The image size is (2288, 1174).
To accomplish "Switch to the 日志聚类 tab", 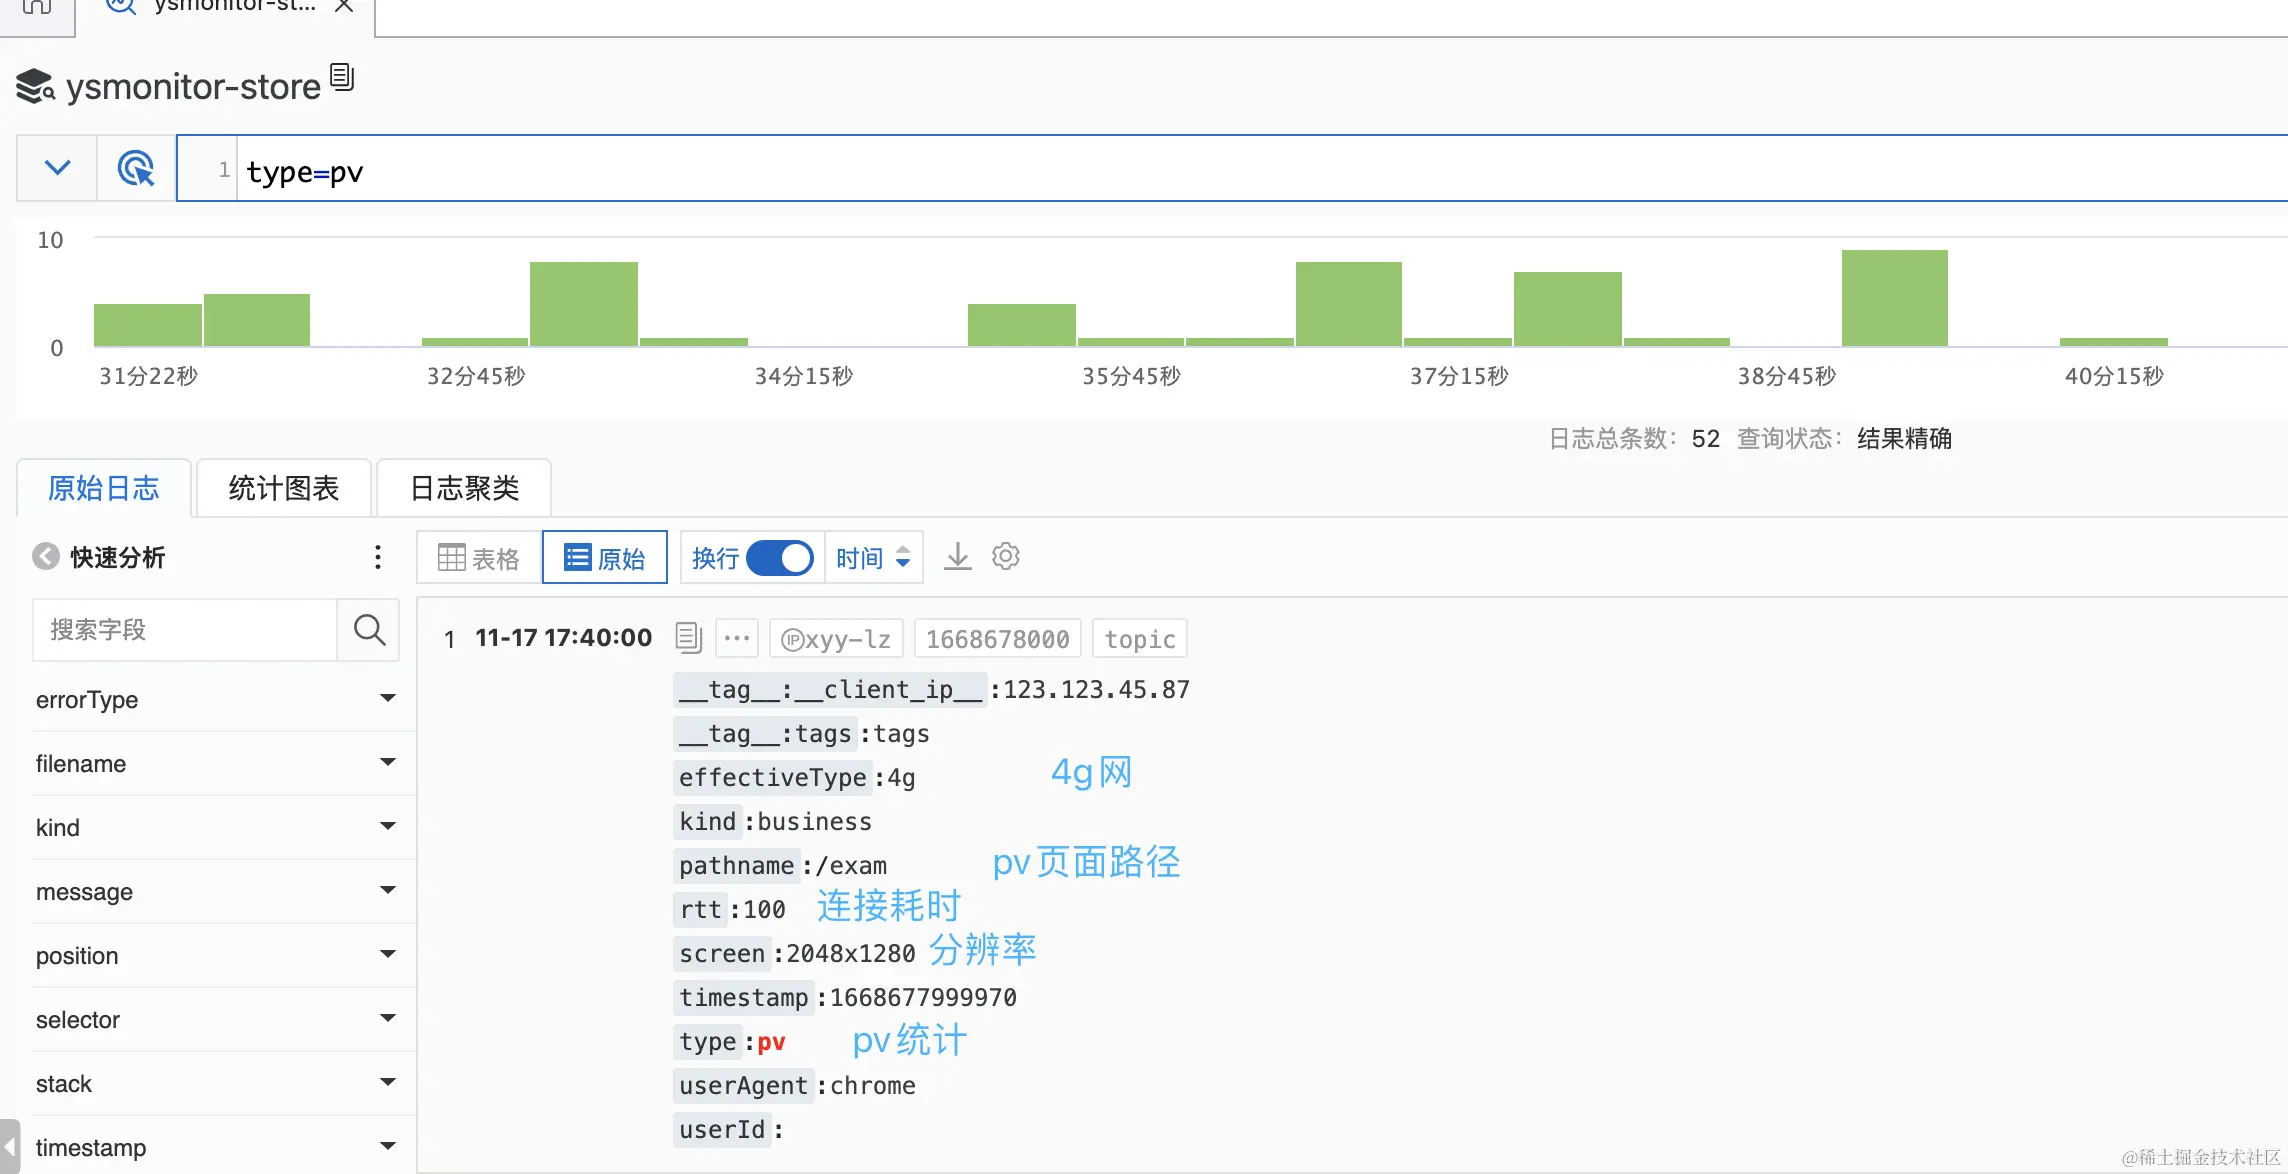I will pos(464,488).
